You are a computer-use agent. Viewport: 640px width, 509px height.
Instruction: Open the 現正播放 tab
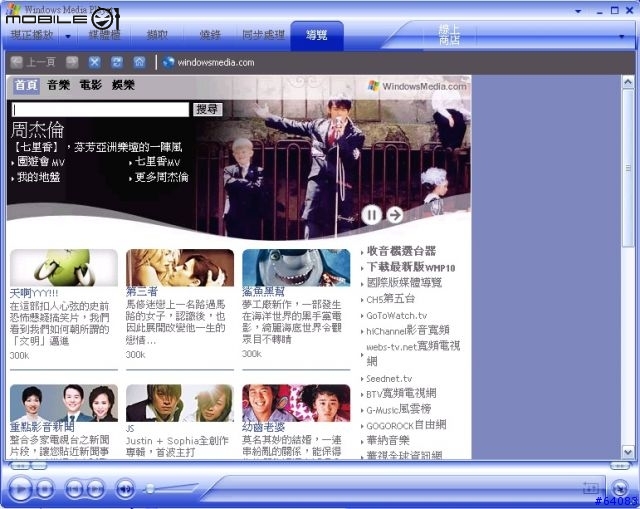pyautogui.click(x=32, y=35)
